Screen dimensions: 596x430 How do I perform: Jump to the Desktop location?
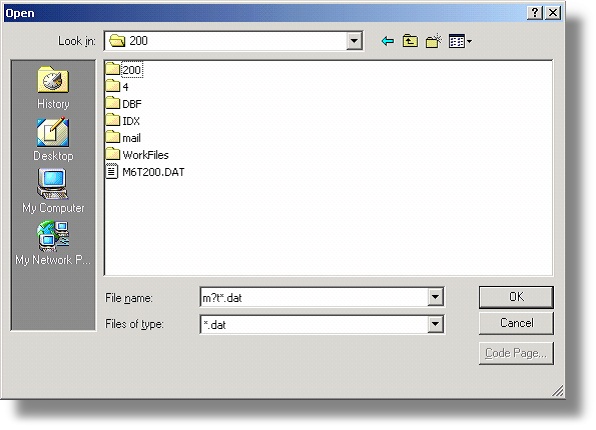[x=53, y=140]
